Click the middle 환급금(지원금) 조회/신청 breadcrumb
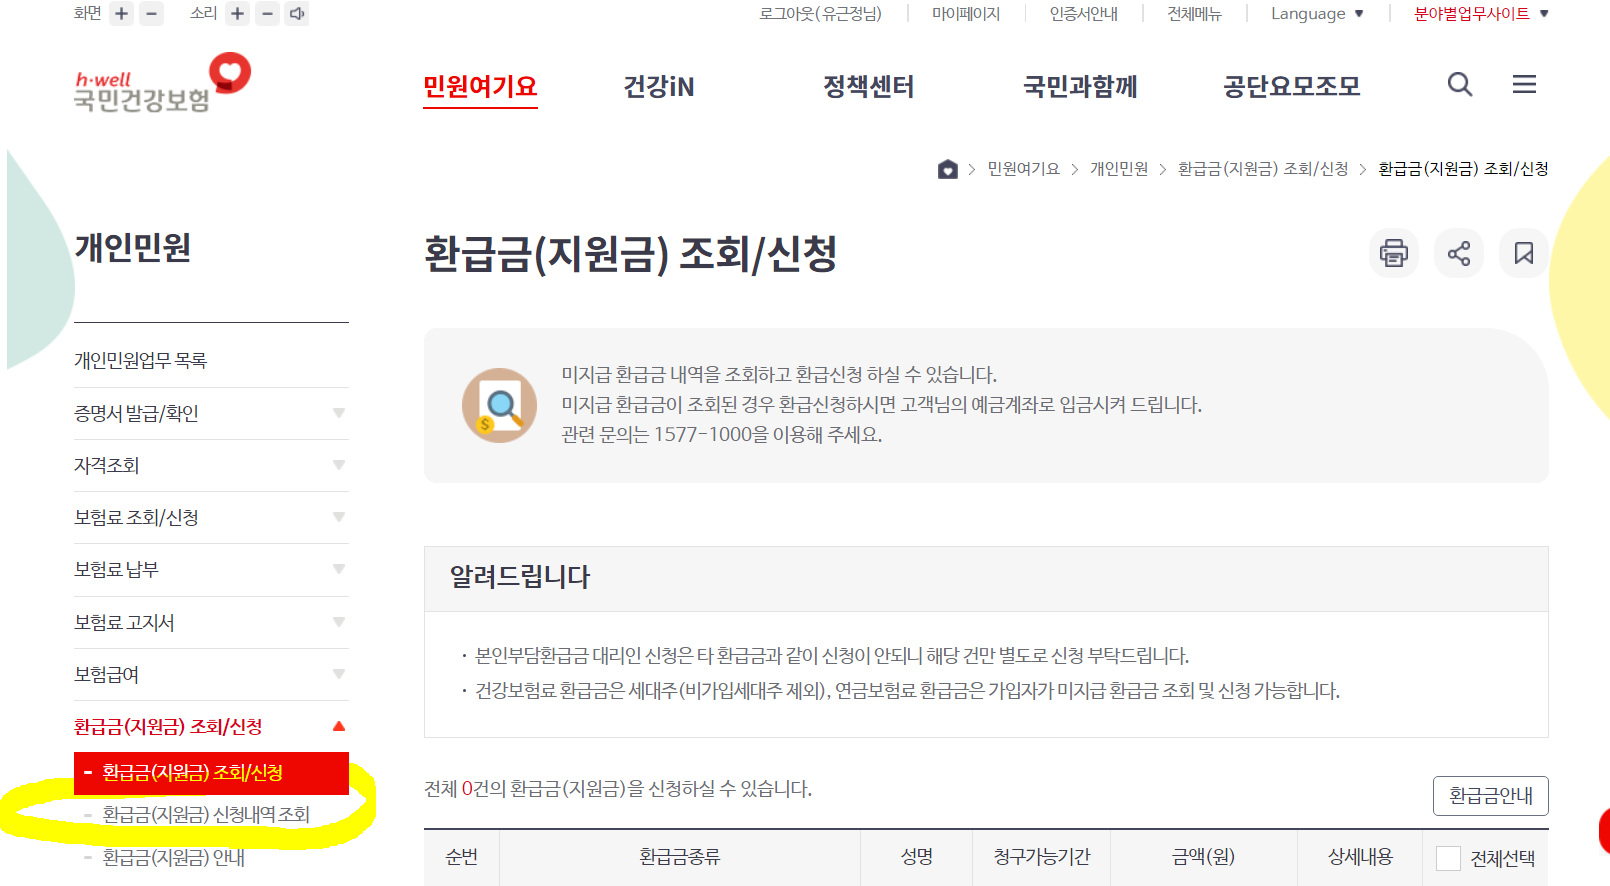Viewport: 1610px width, 886px height. point(1263,169)
